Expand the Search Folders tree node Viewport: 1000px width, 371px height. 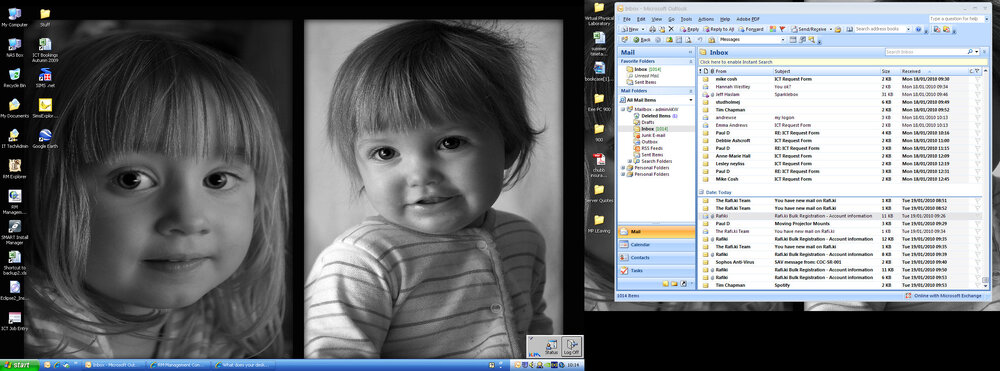(630, 161)
